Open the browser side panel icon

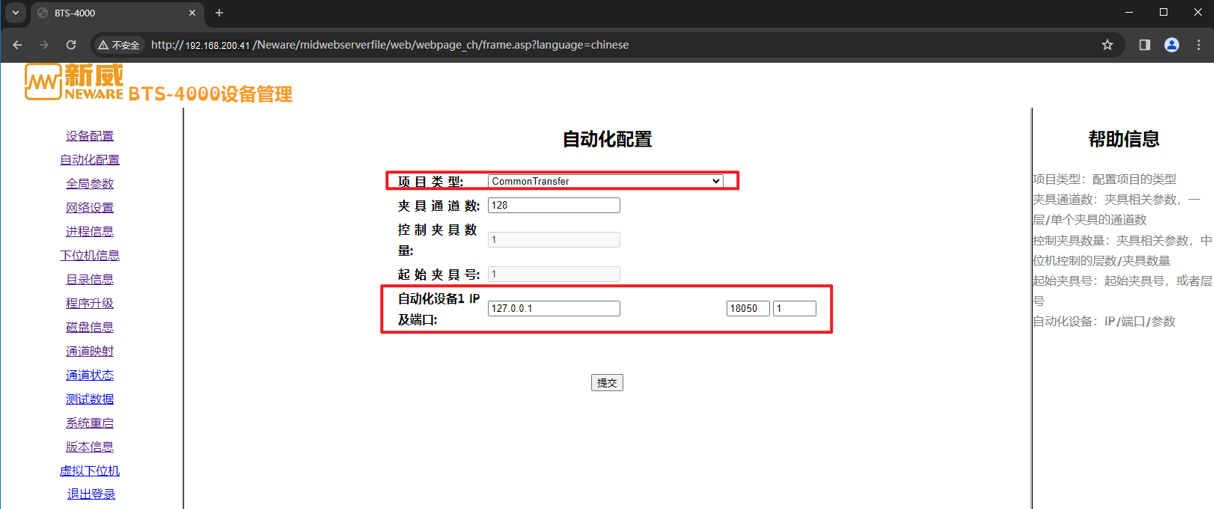tap(1145, 45)
